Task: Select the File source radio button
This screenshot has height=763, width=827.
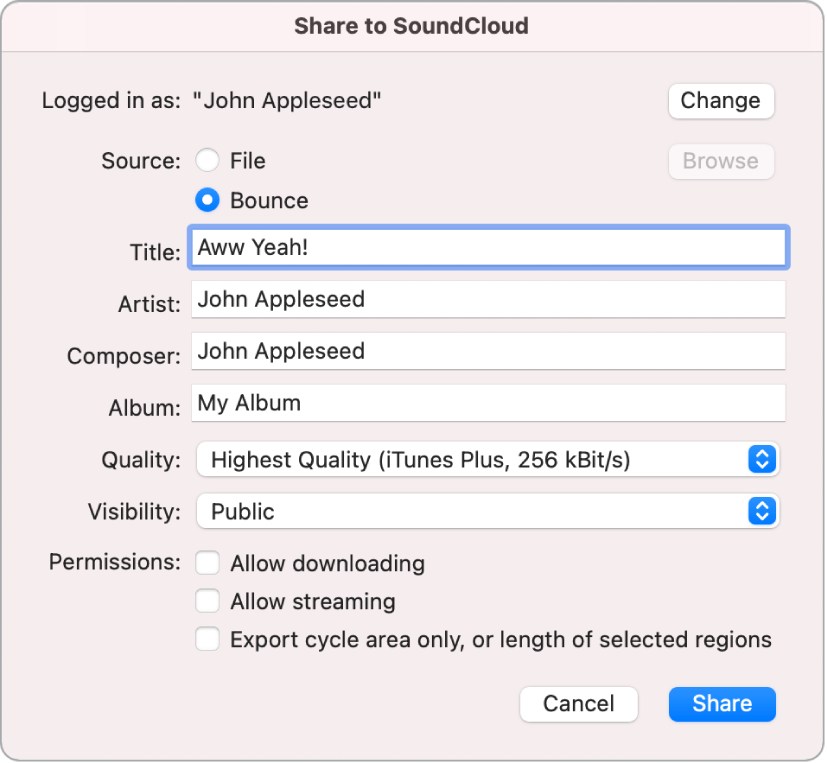Action: tap(207, 160)
